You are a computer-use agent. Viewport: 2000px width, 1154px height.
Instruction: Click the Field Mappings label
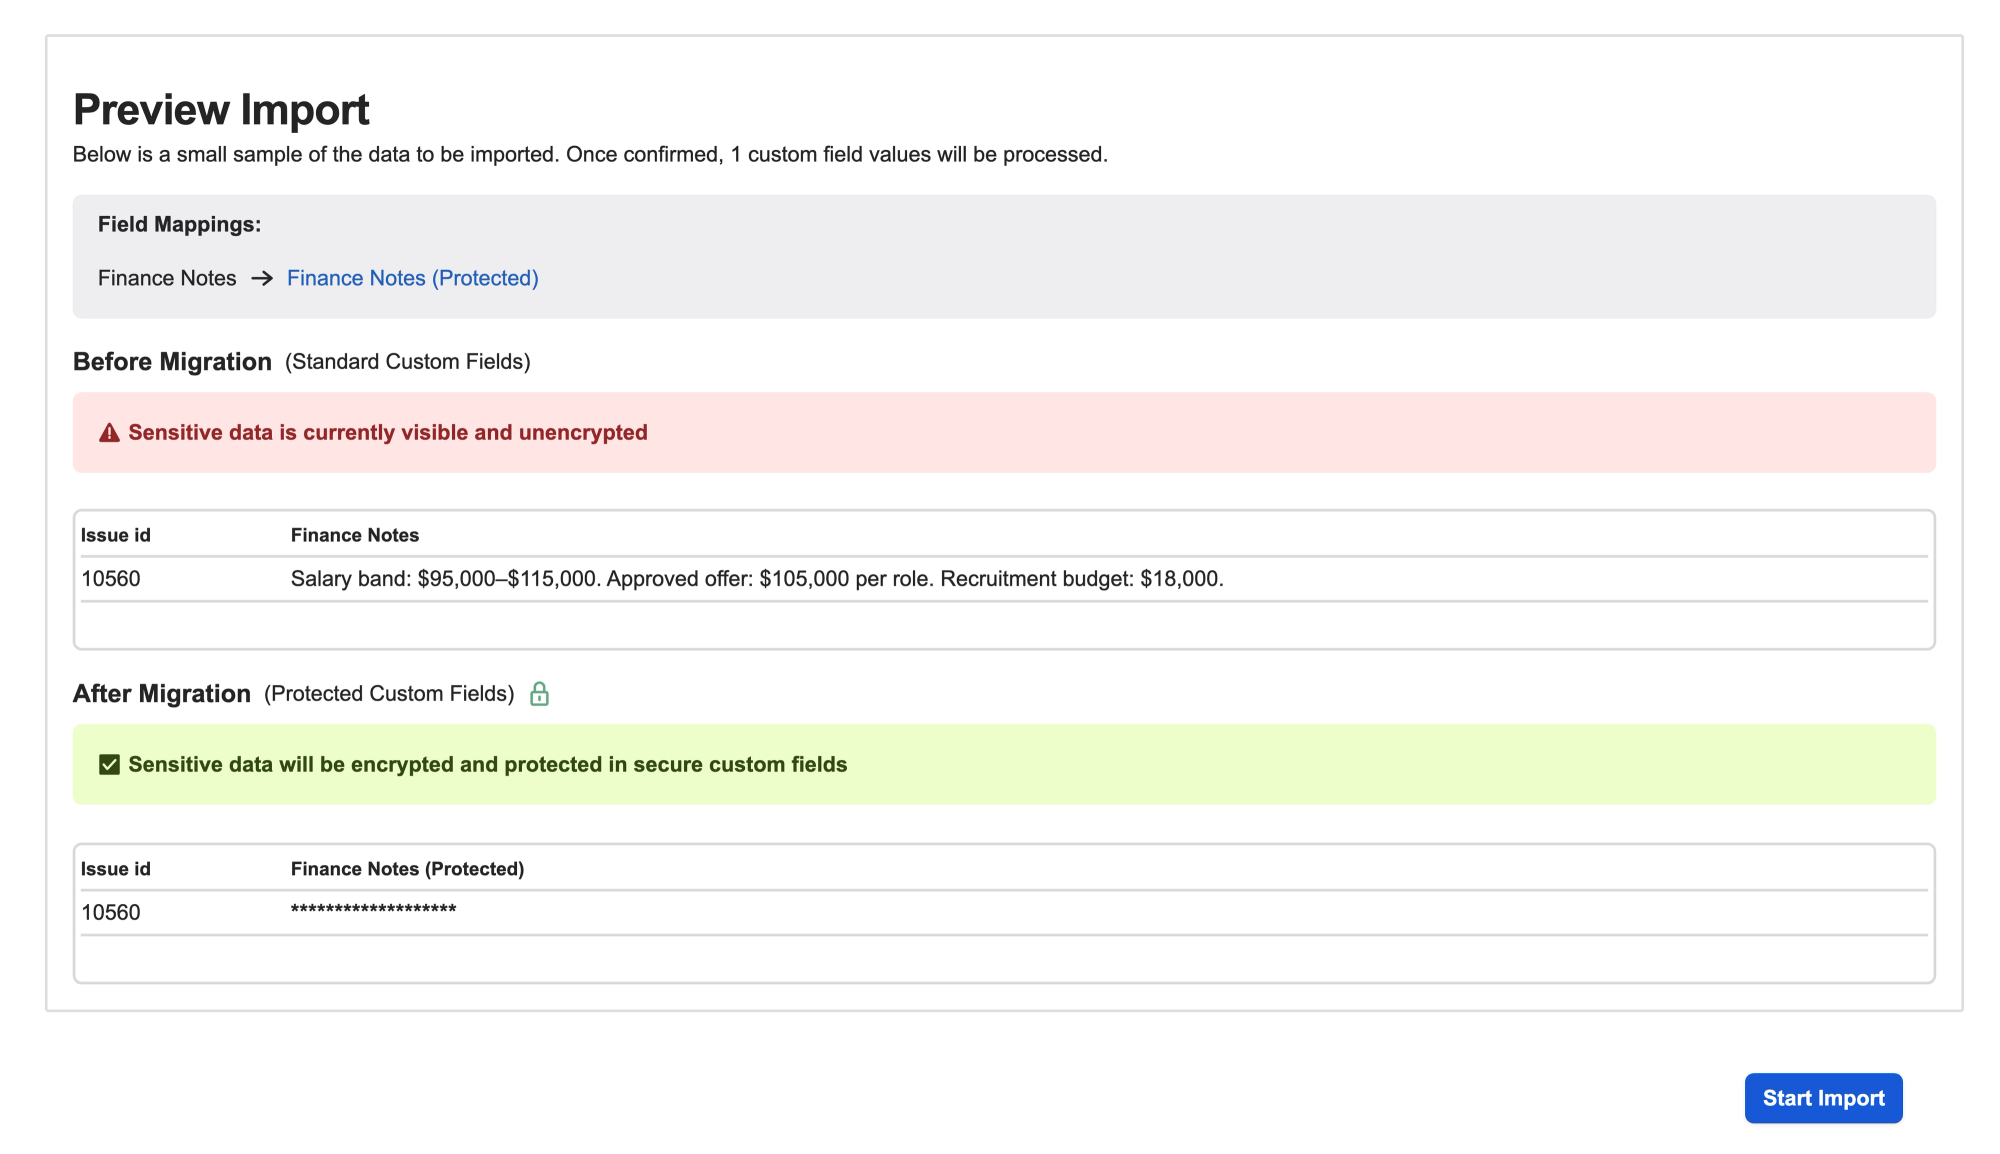179,224
